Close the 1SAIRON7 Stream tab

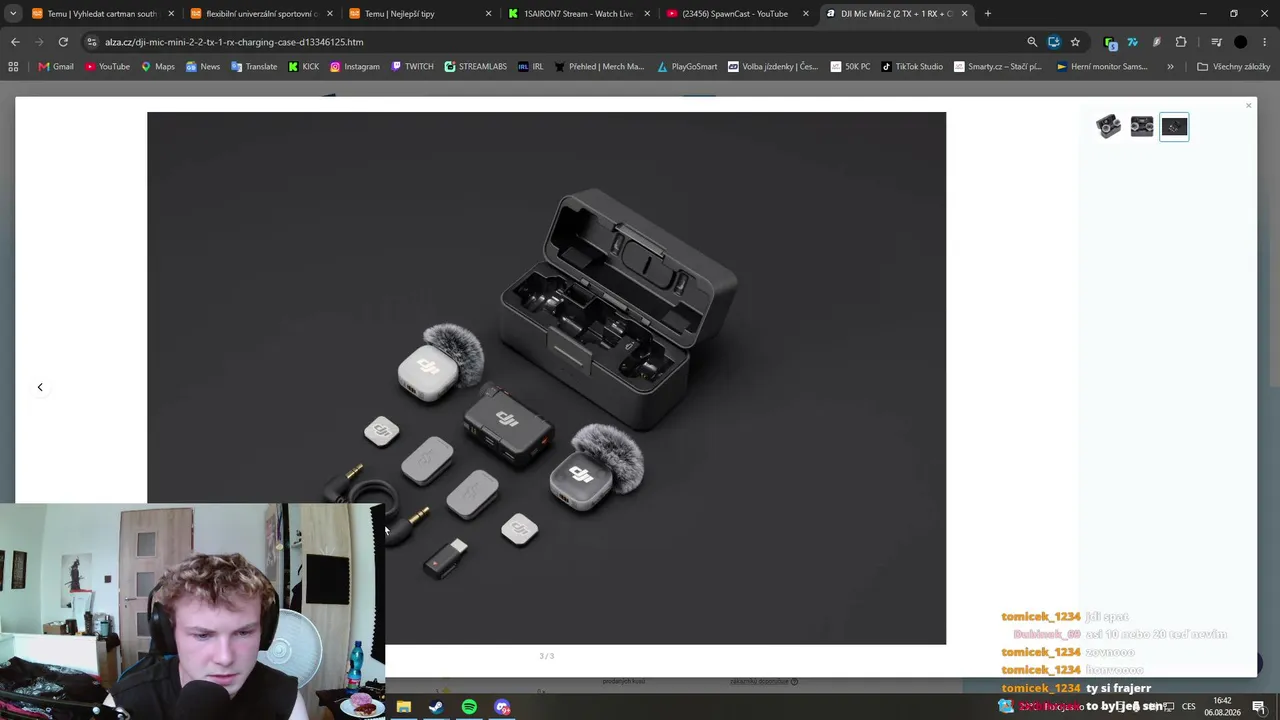[647, 14]
